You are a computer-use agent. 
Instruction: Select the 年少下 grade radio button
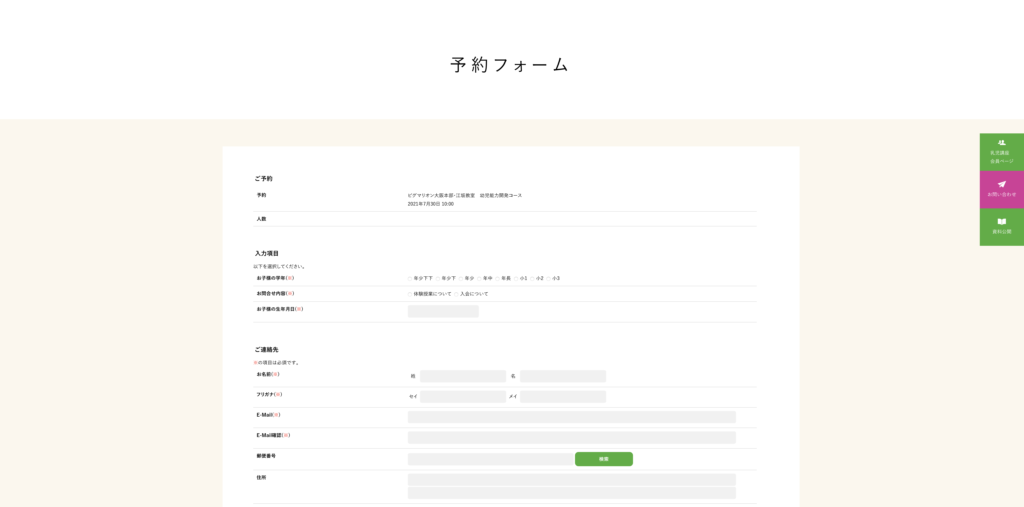(x=438, y=278)
